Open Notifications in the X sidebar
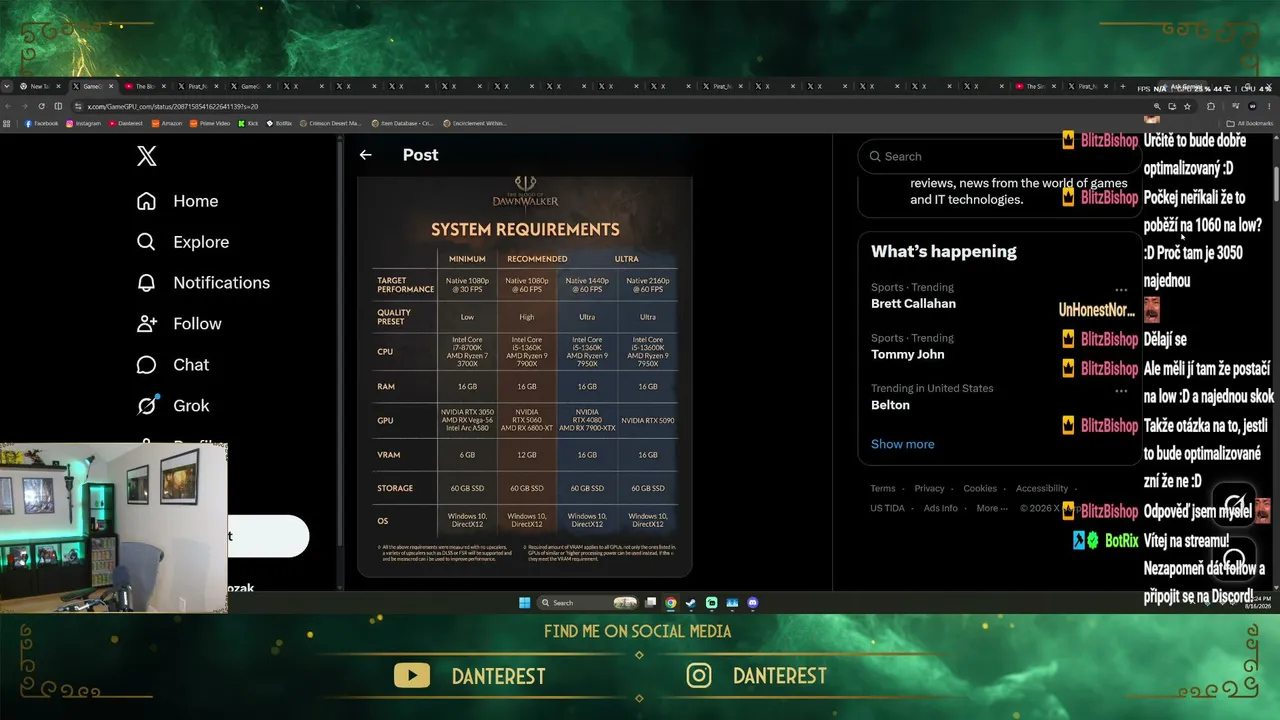The width and height of the screenshot is (1280, 720). (203, 283)
